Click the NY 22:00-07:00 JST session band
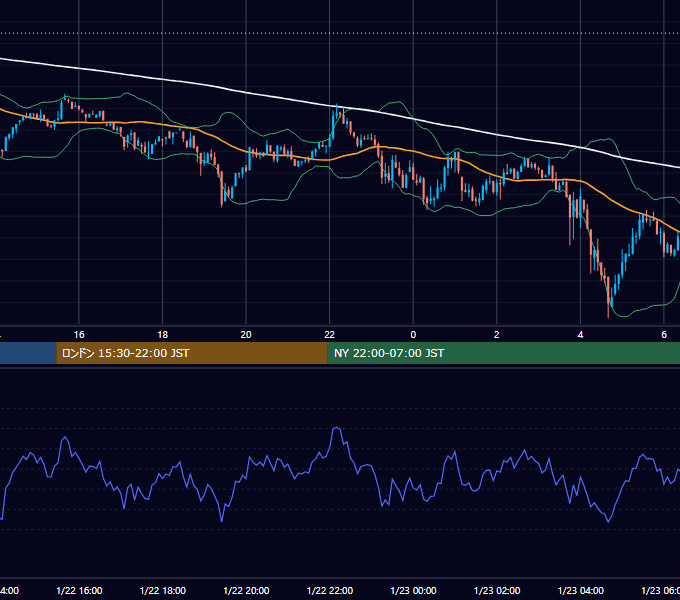The image size is (680, 600). click(x=503, y=353)
